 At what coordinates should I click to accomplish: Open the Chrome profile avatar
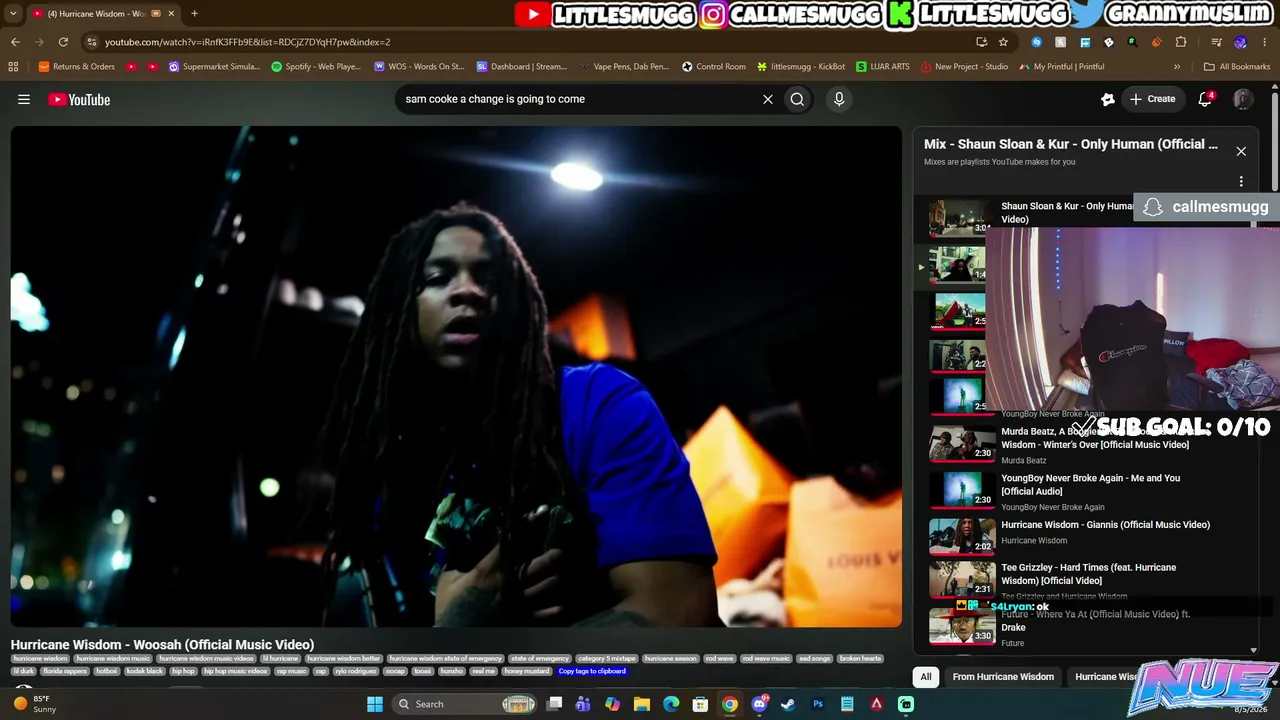1241,42
